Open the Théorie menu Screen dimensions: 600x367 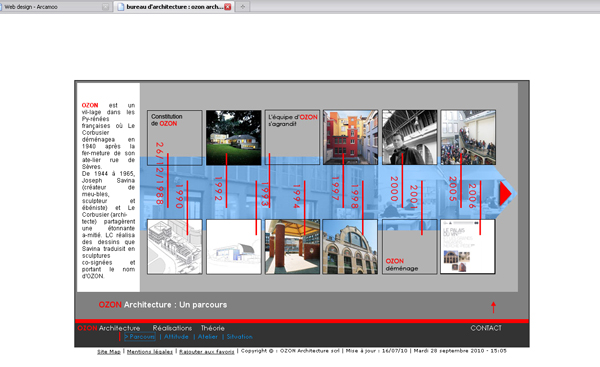(x=212, y=328)
